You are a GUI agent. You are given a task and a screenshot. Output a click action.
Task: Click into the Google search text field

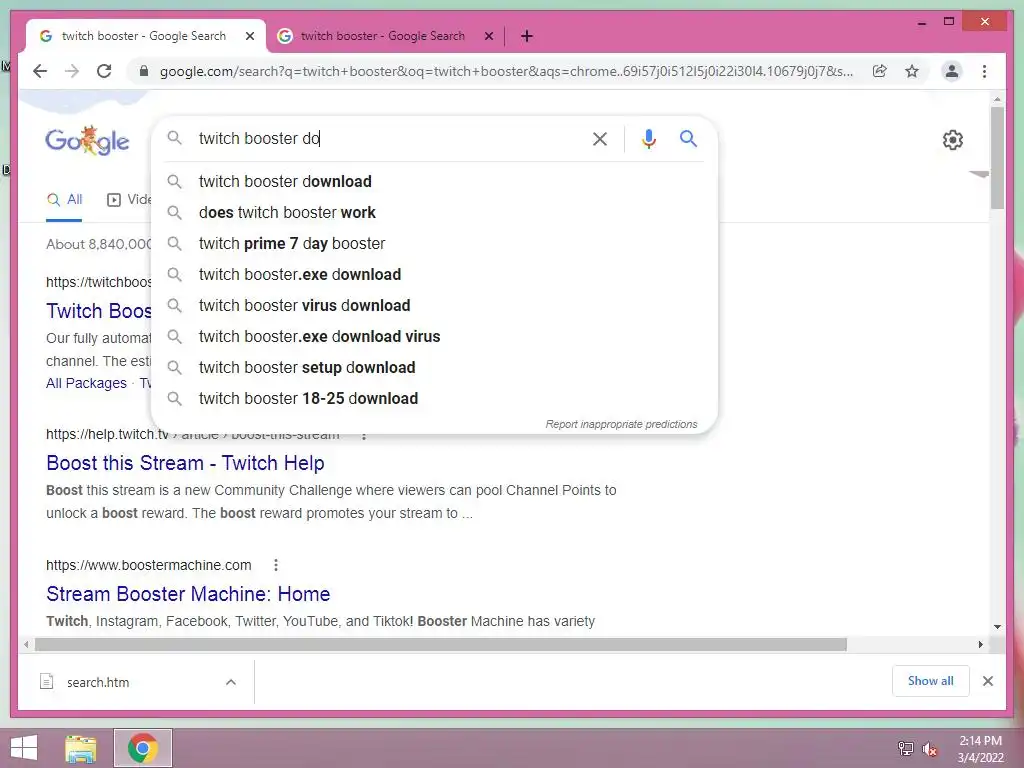click(x=389, y=138)
